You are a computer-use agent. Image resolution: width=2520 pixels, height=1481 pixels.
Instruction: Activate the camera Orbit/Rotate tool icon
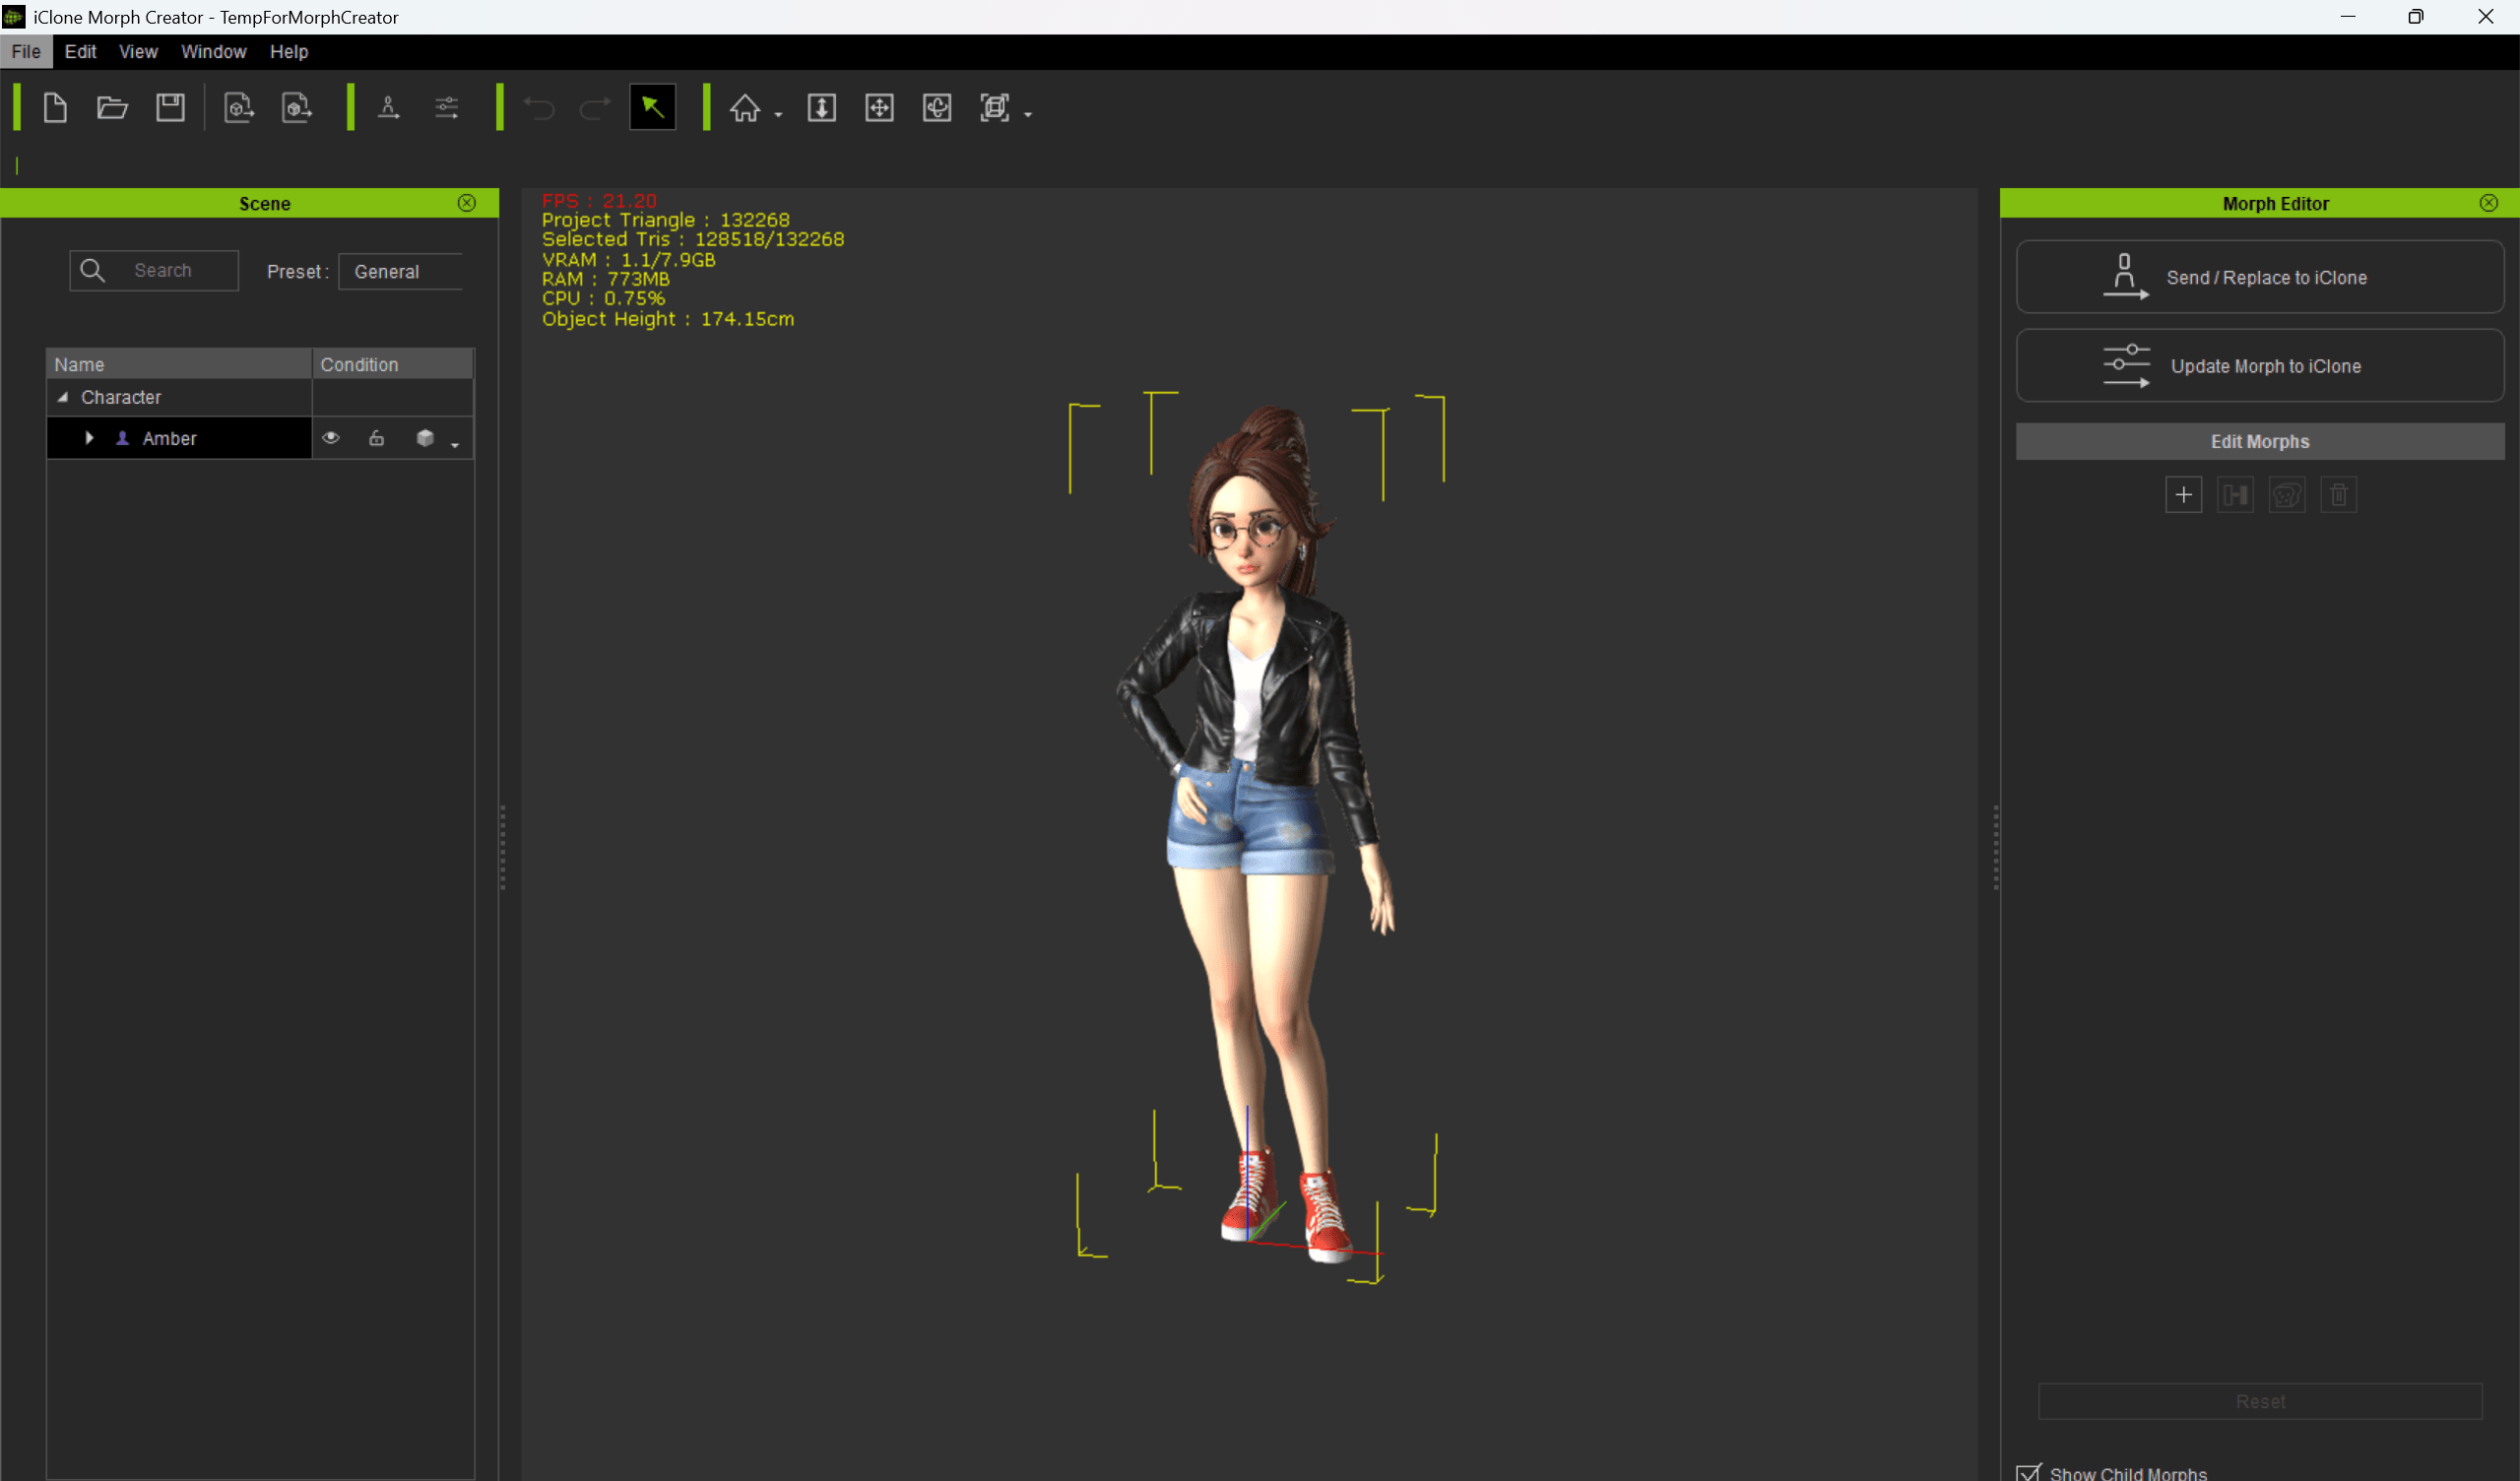(x=937, y=108)
